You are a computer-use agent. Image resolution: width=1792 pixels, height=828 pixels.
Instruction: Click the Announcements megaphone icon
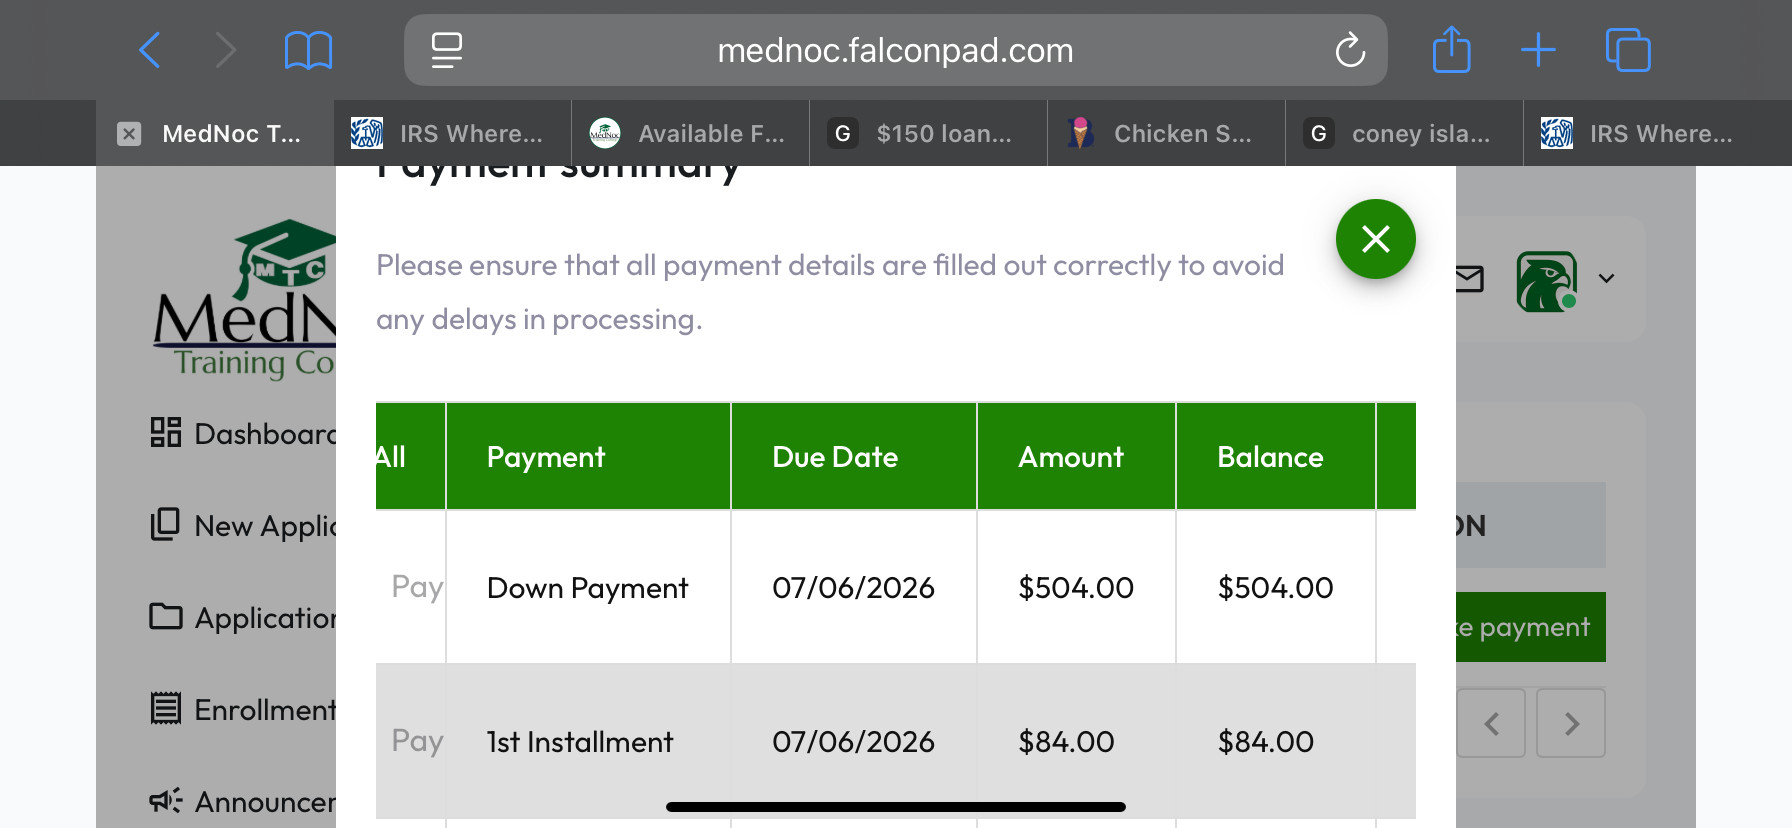click(166, 800)
